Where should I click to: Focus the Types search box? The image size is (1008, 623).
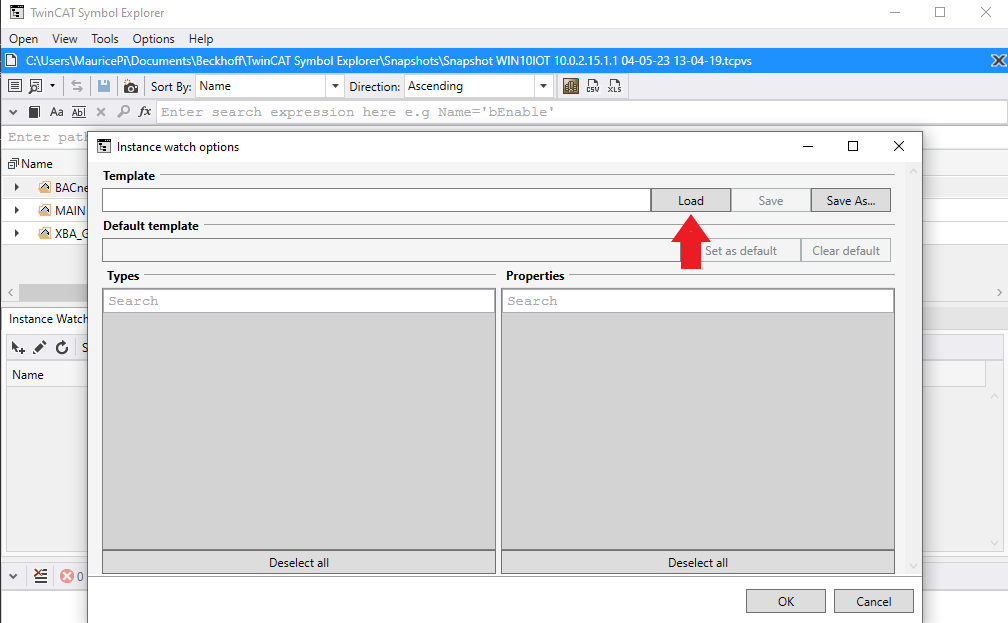pyautogui.click(x=299, y=301)
